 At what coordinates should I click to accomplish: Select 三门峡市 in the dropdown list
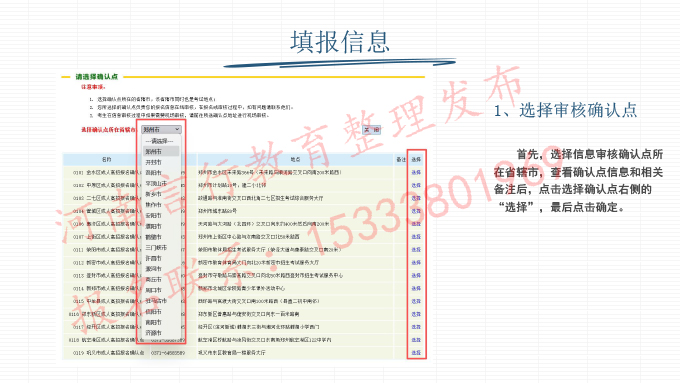156,248
